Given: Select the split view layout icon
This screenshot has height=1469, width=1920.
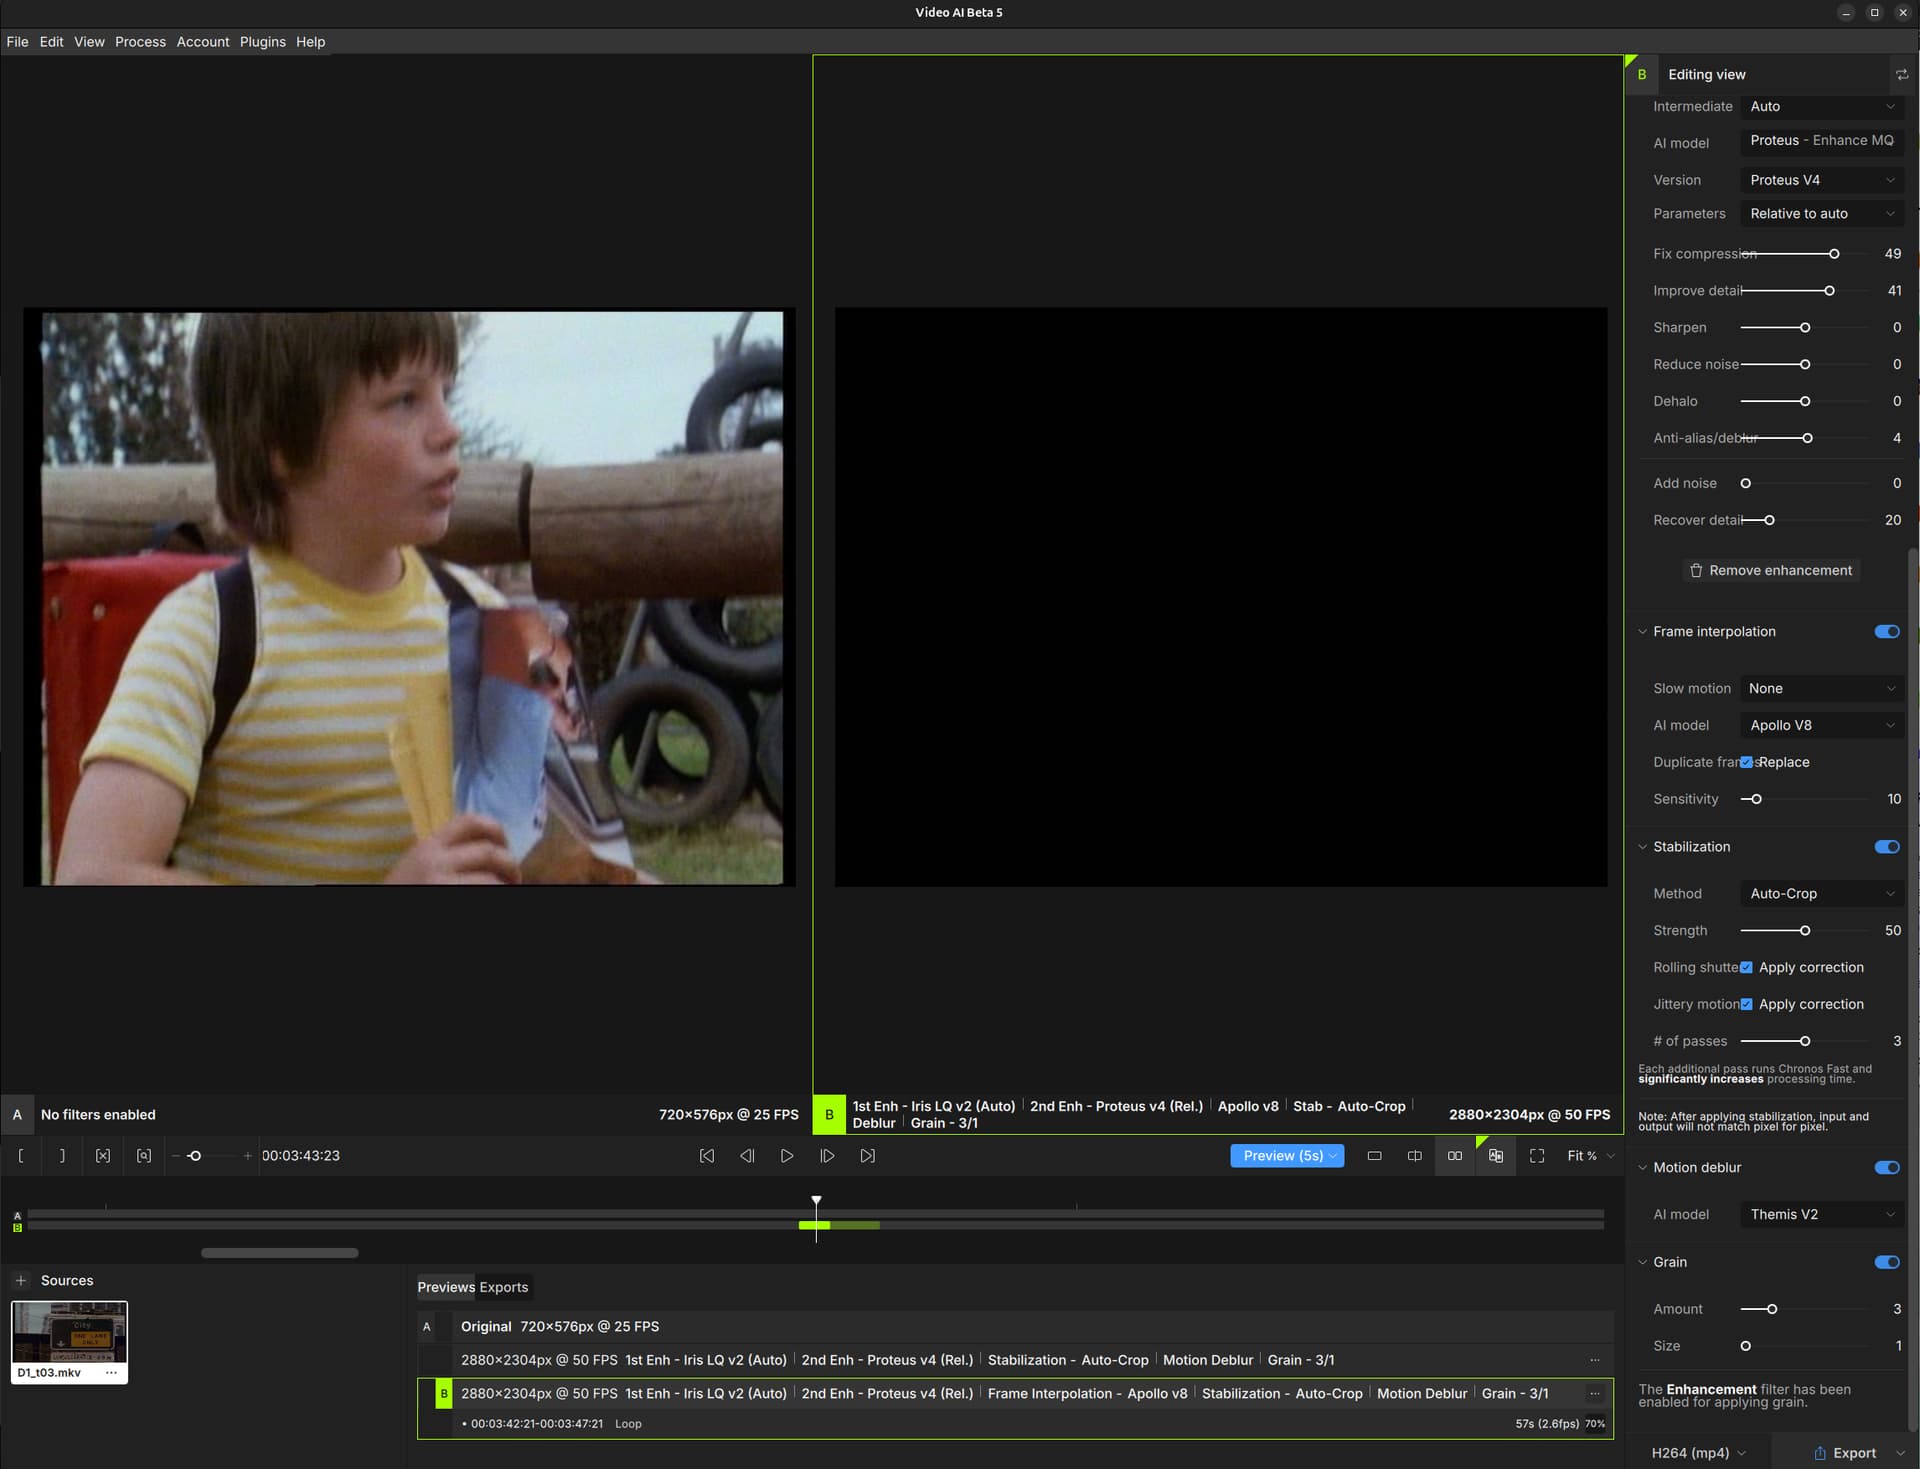Looking at the screenshot, I should [1414, 1155].
